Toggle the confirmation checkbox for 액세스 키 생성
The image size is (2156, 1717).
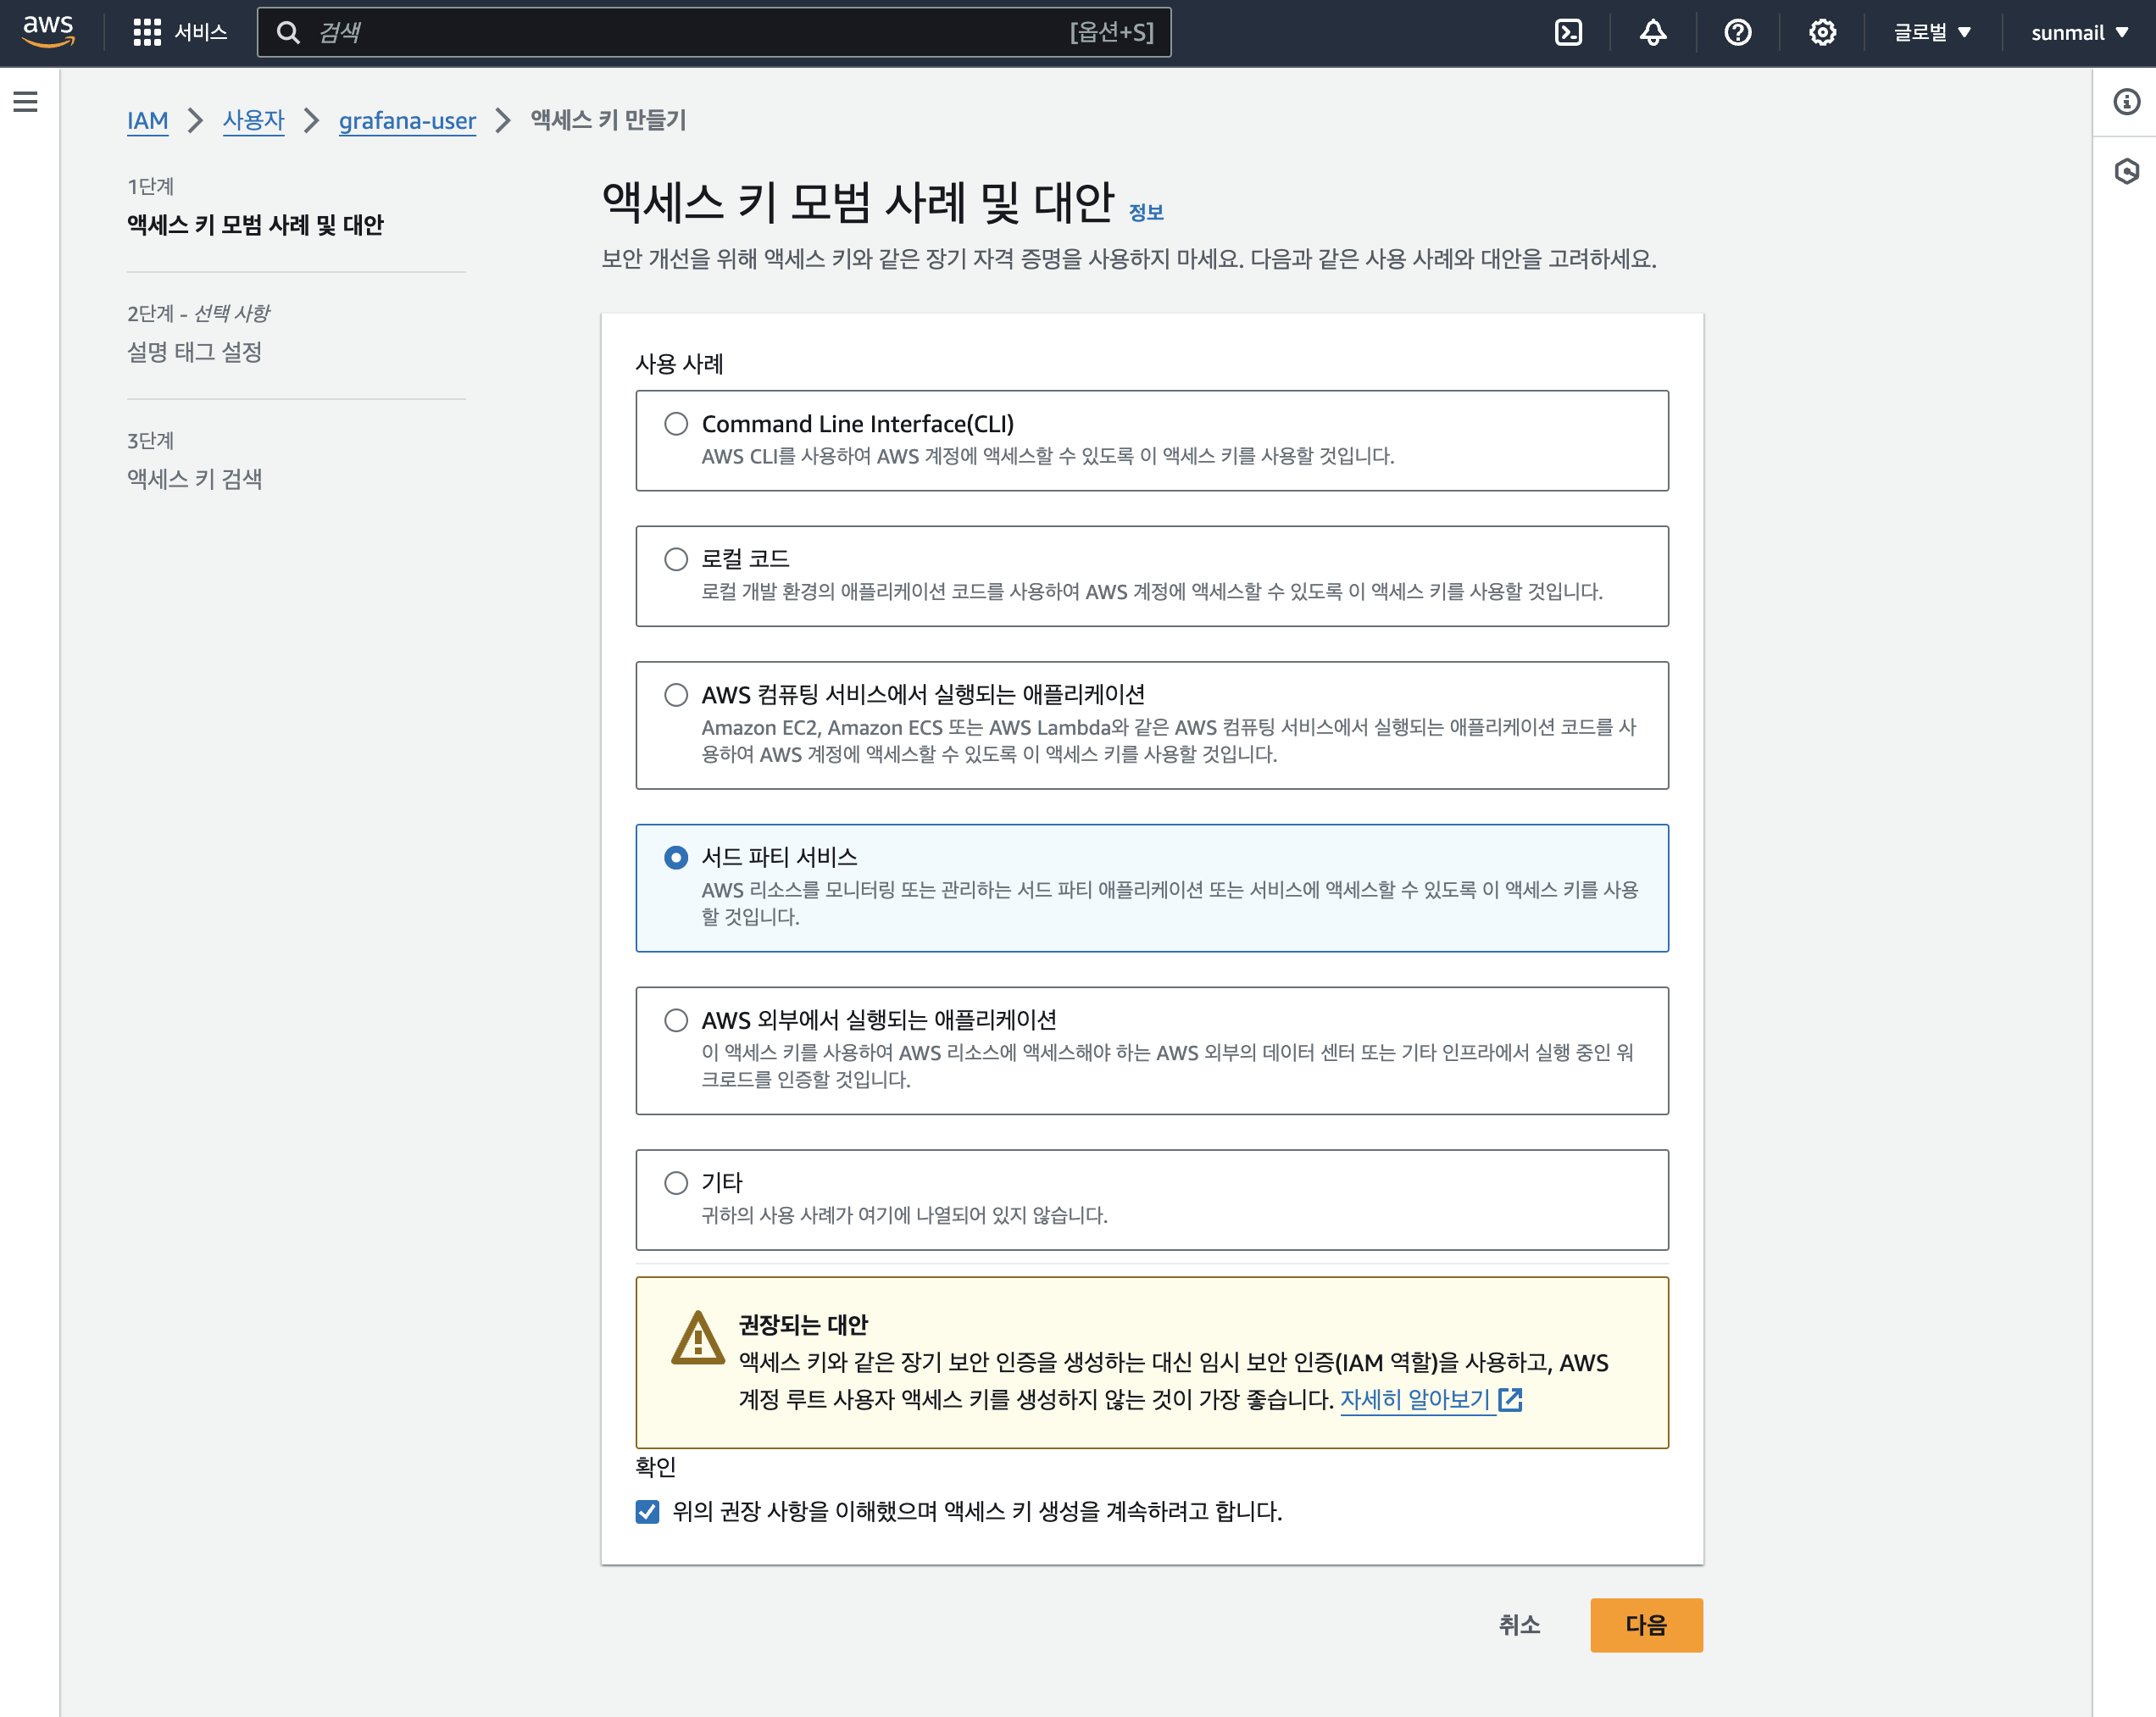[647, 1511]
